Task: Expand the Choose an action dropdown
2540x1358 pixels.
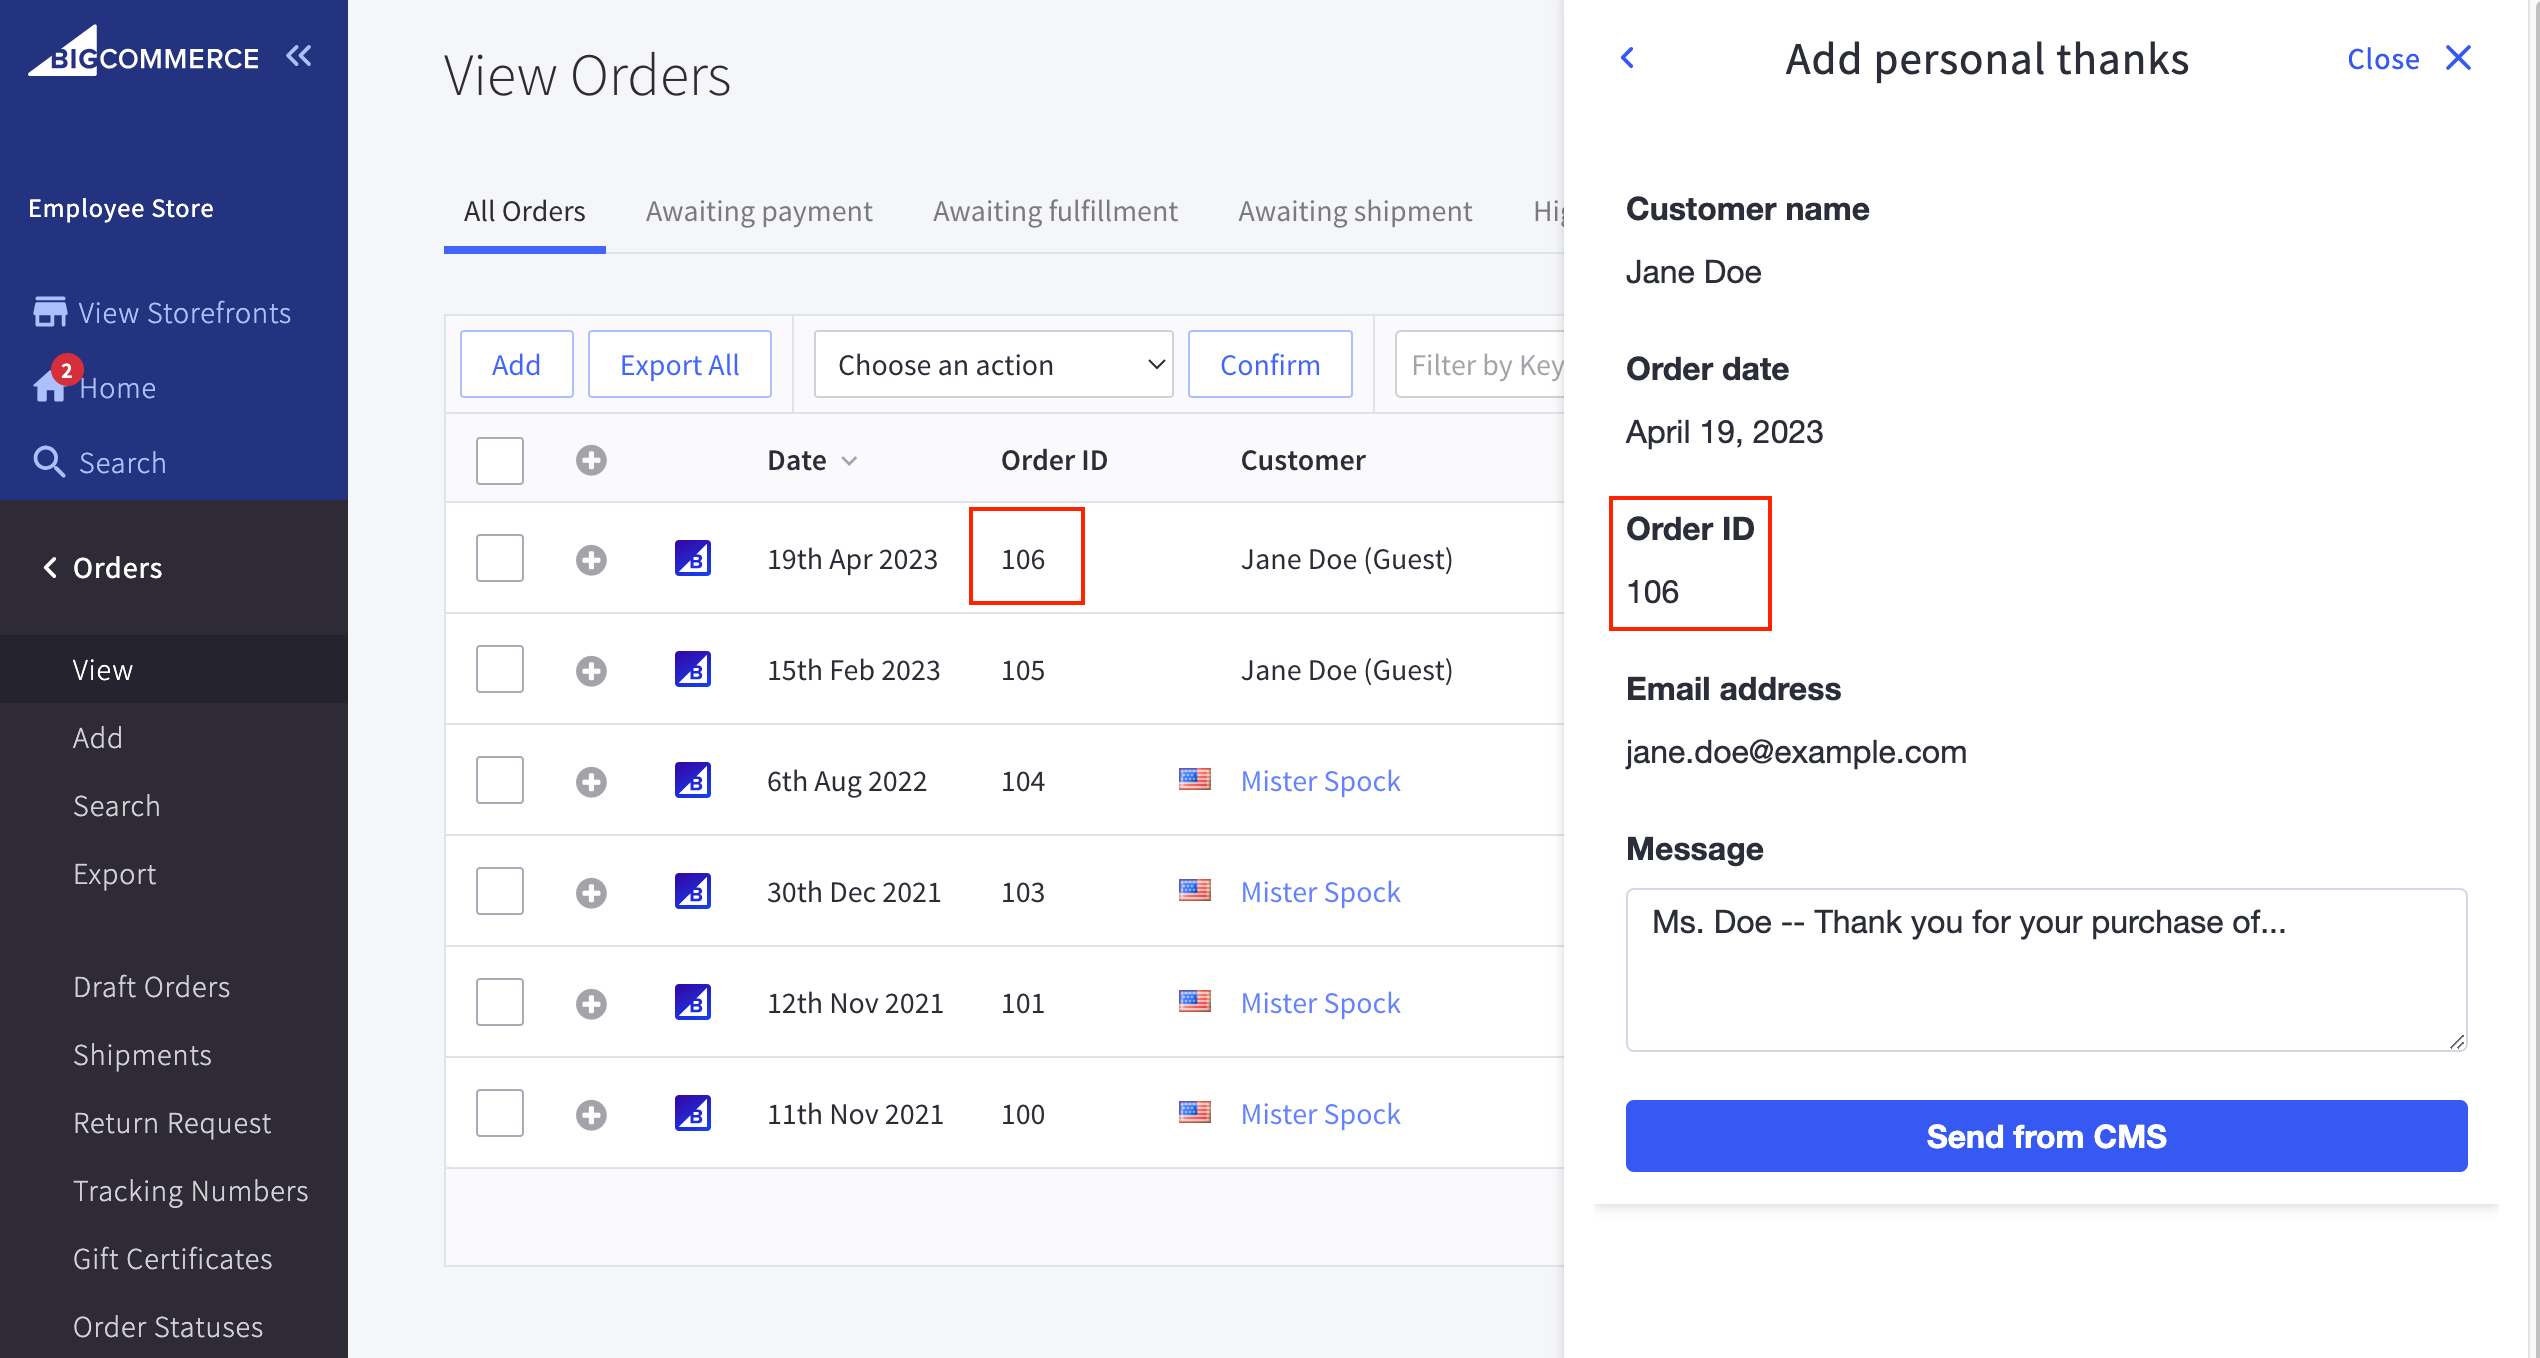Action: point(989,363)
